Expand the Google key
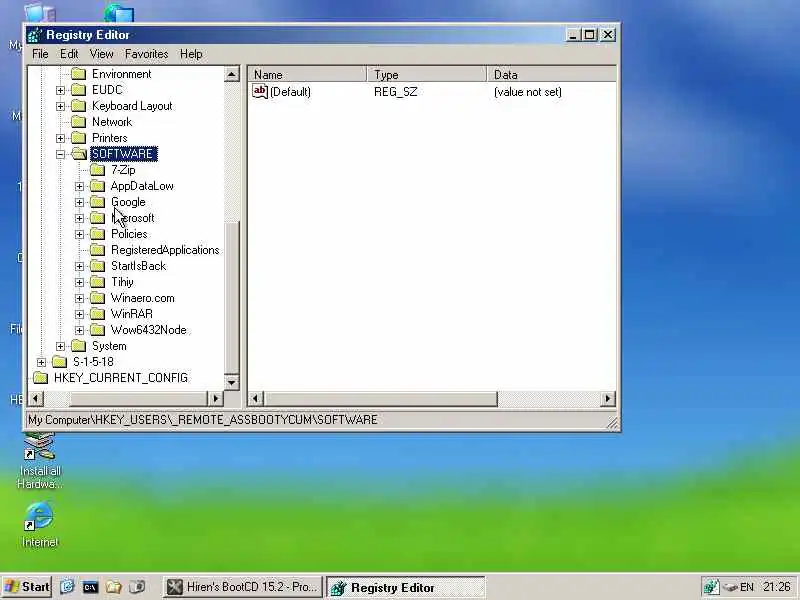The image size is (800, 600). [79, 202]
